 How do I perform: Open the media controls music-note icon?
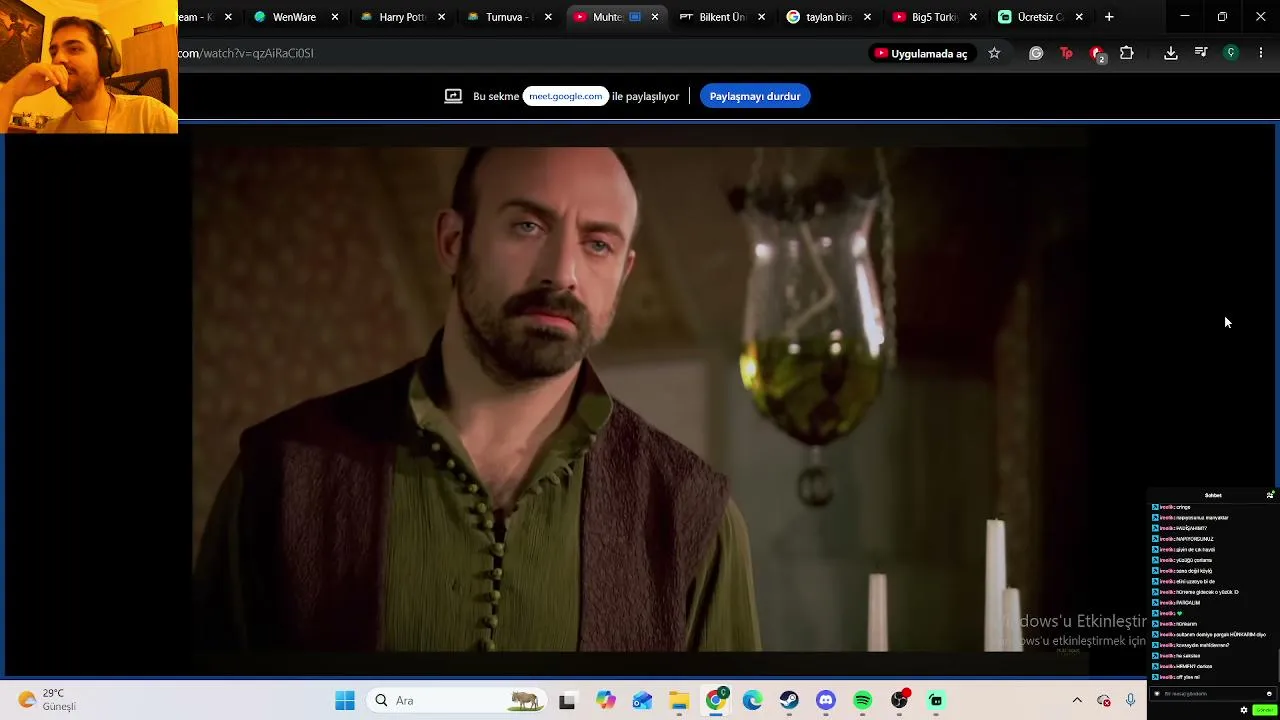[1201, 53]
